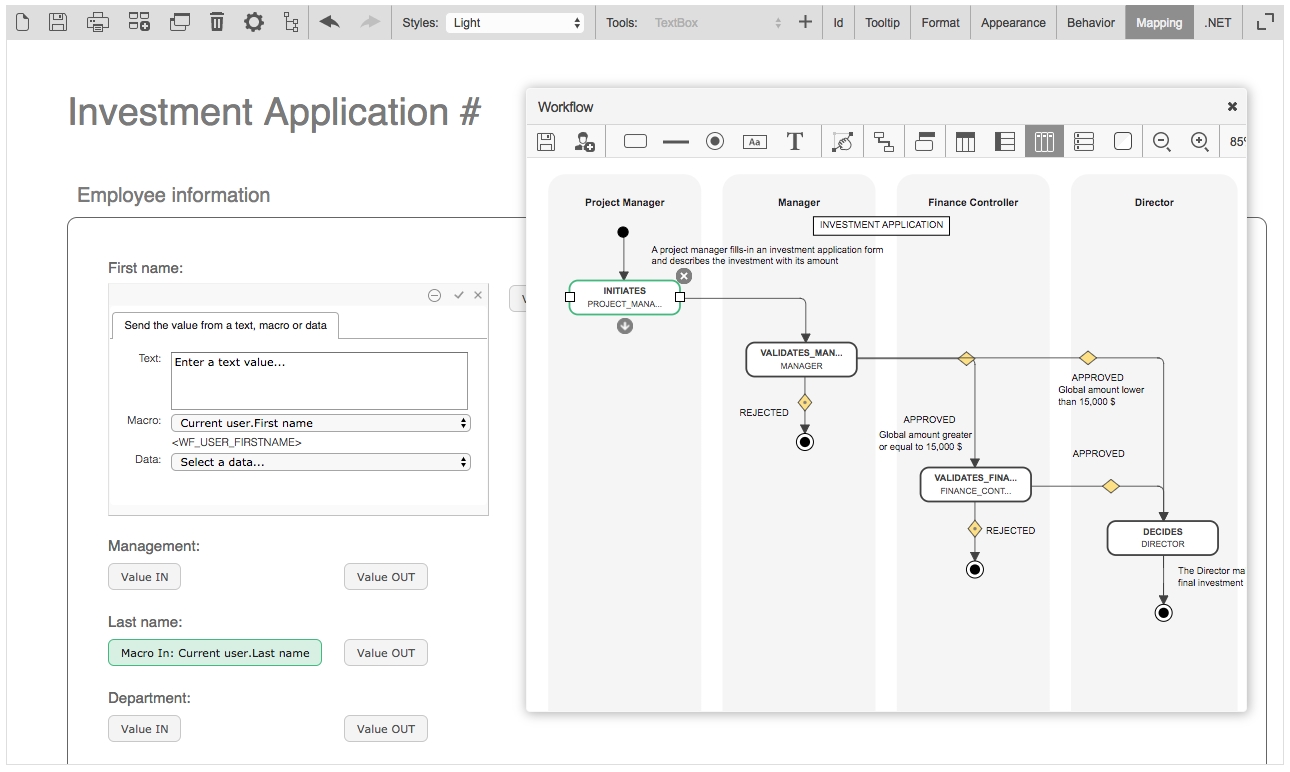The width and height of the screenshot is (1290, 772).
Task: Add participant in Workflow toolbar
Action: (584, 142)
